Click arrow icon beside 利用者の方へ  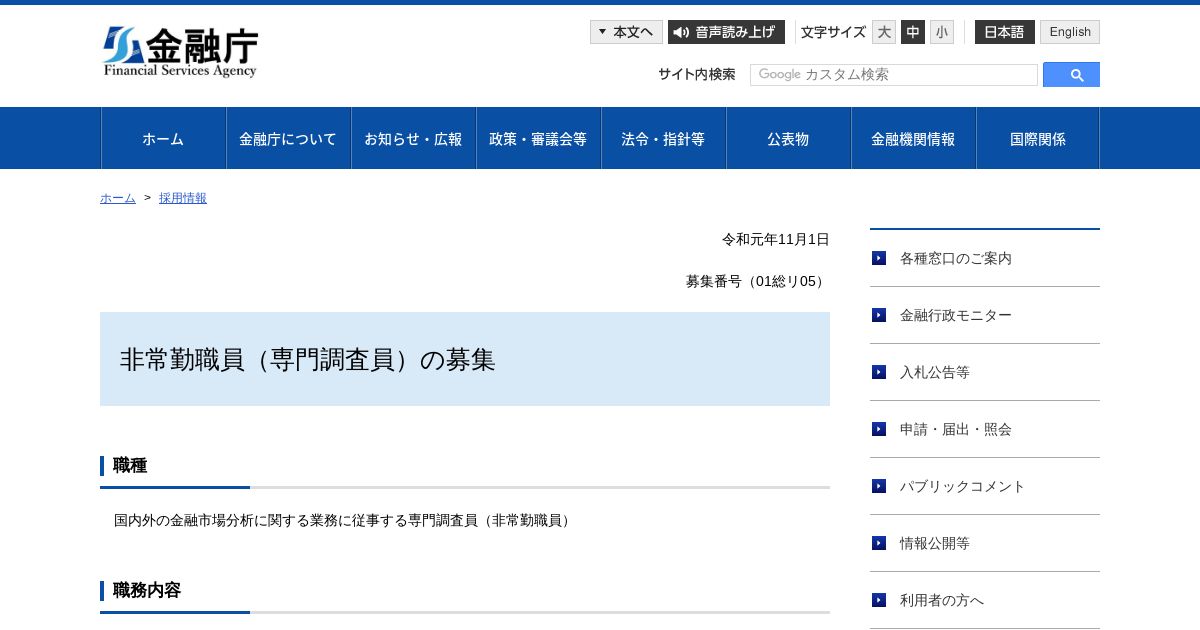pos(879,600)
